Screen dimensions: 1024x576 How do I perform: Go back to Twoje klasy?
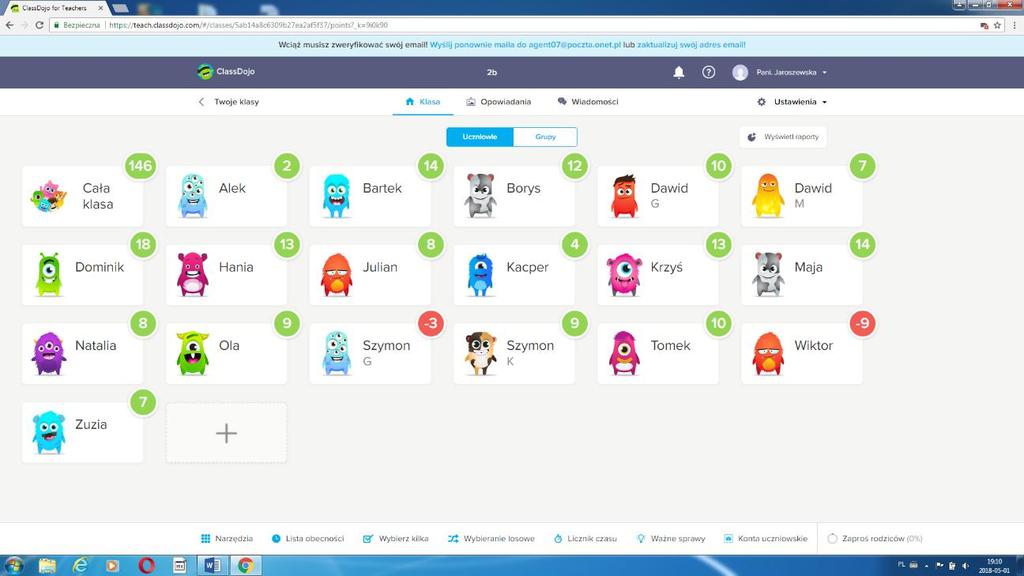(x=229, y=102)
